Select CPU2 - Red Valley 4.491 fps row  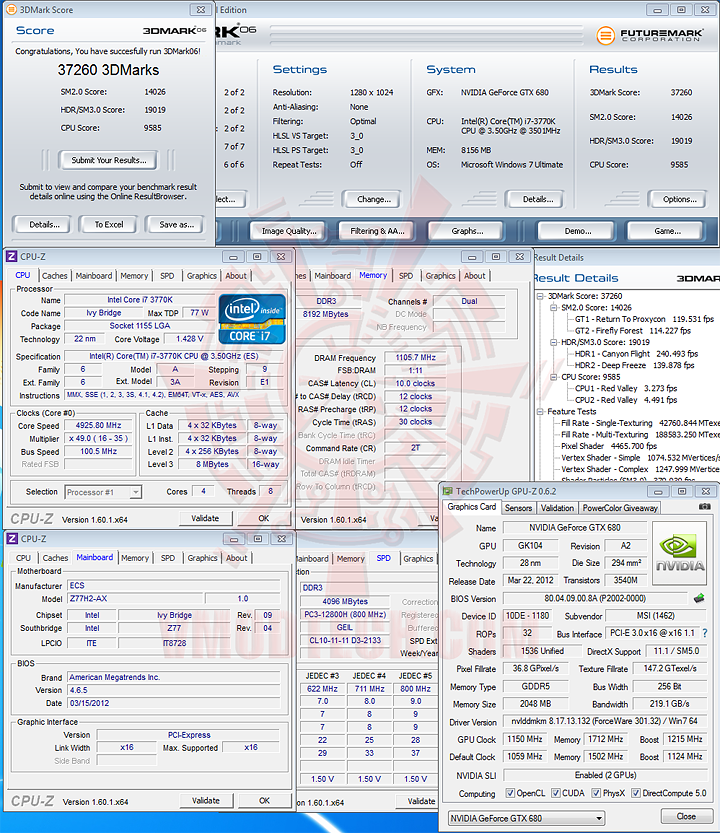(x=626, y=400)
